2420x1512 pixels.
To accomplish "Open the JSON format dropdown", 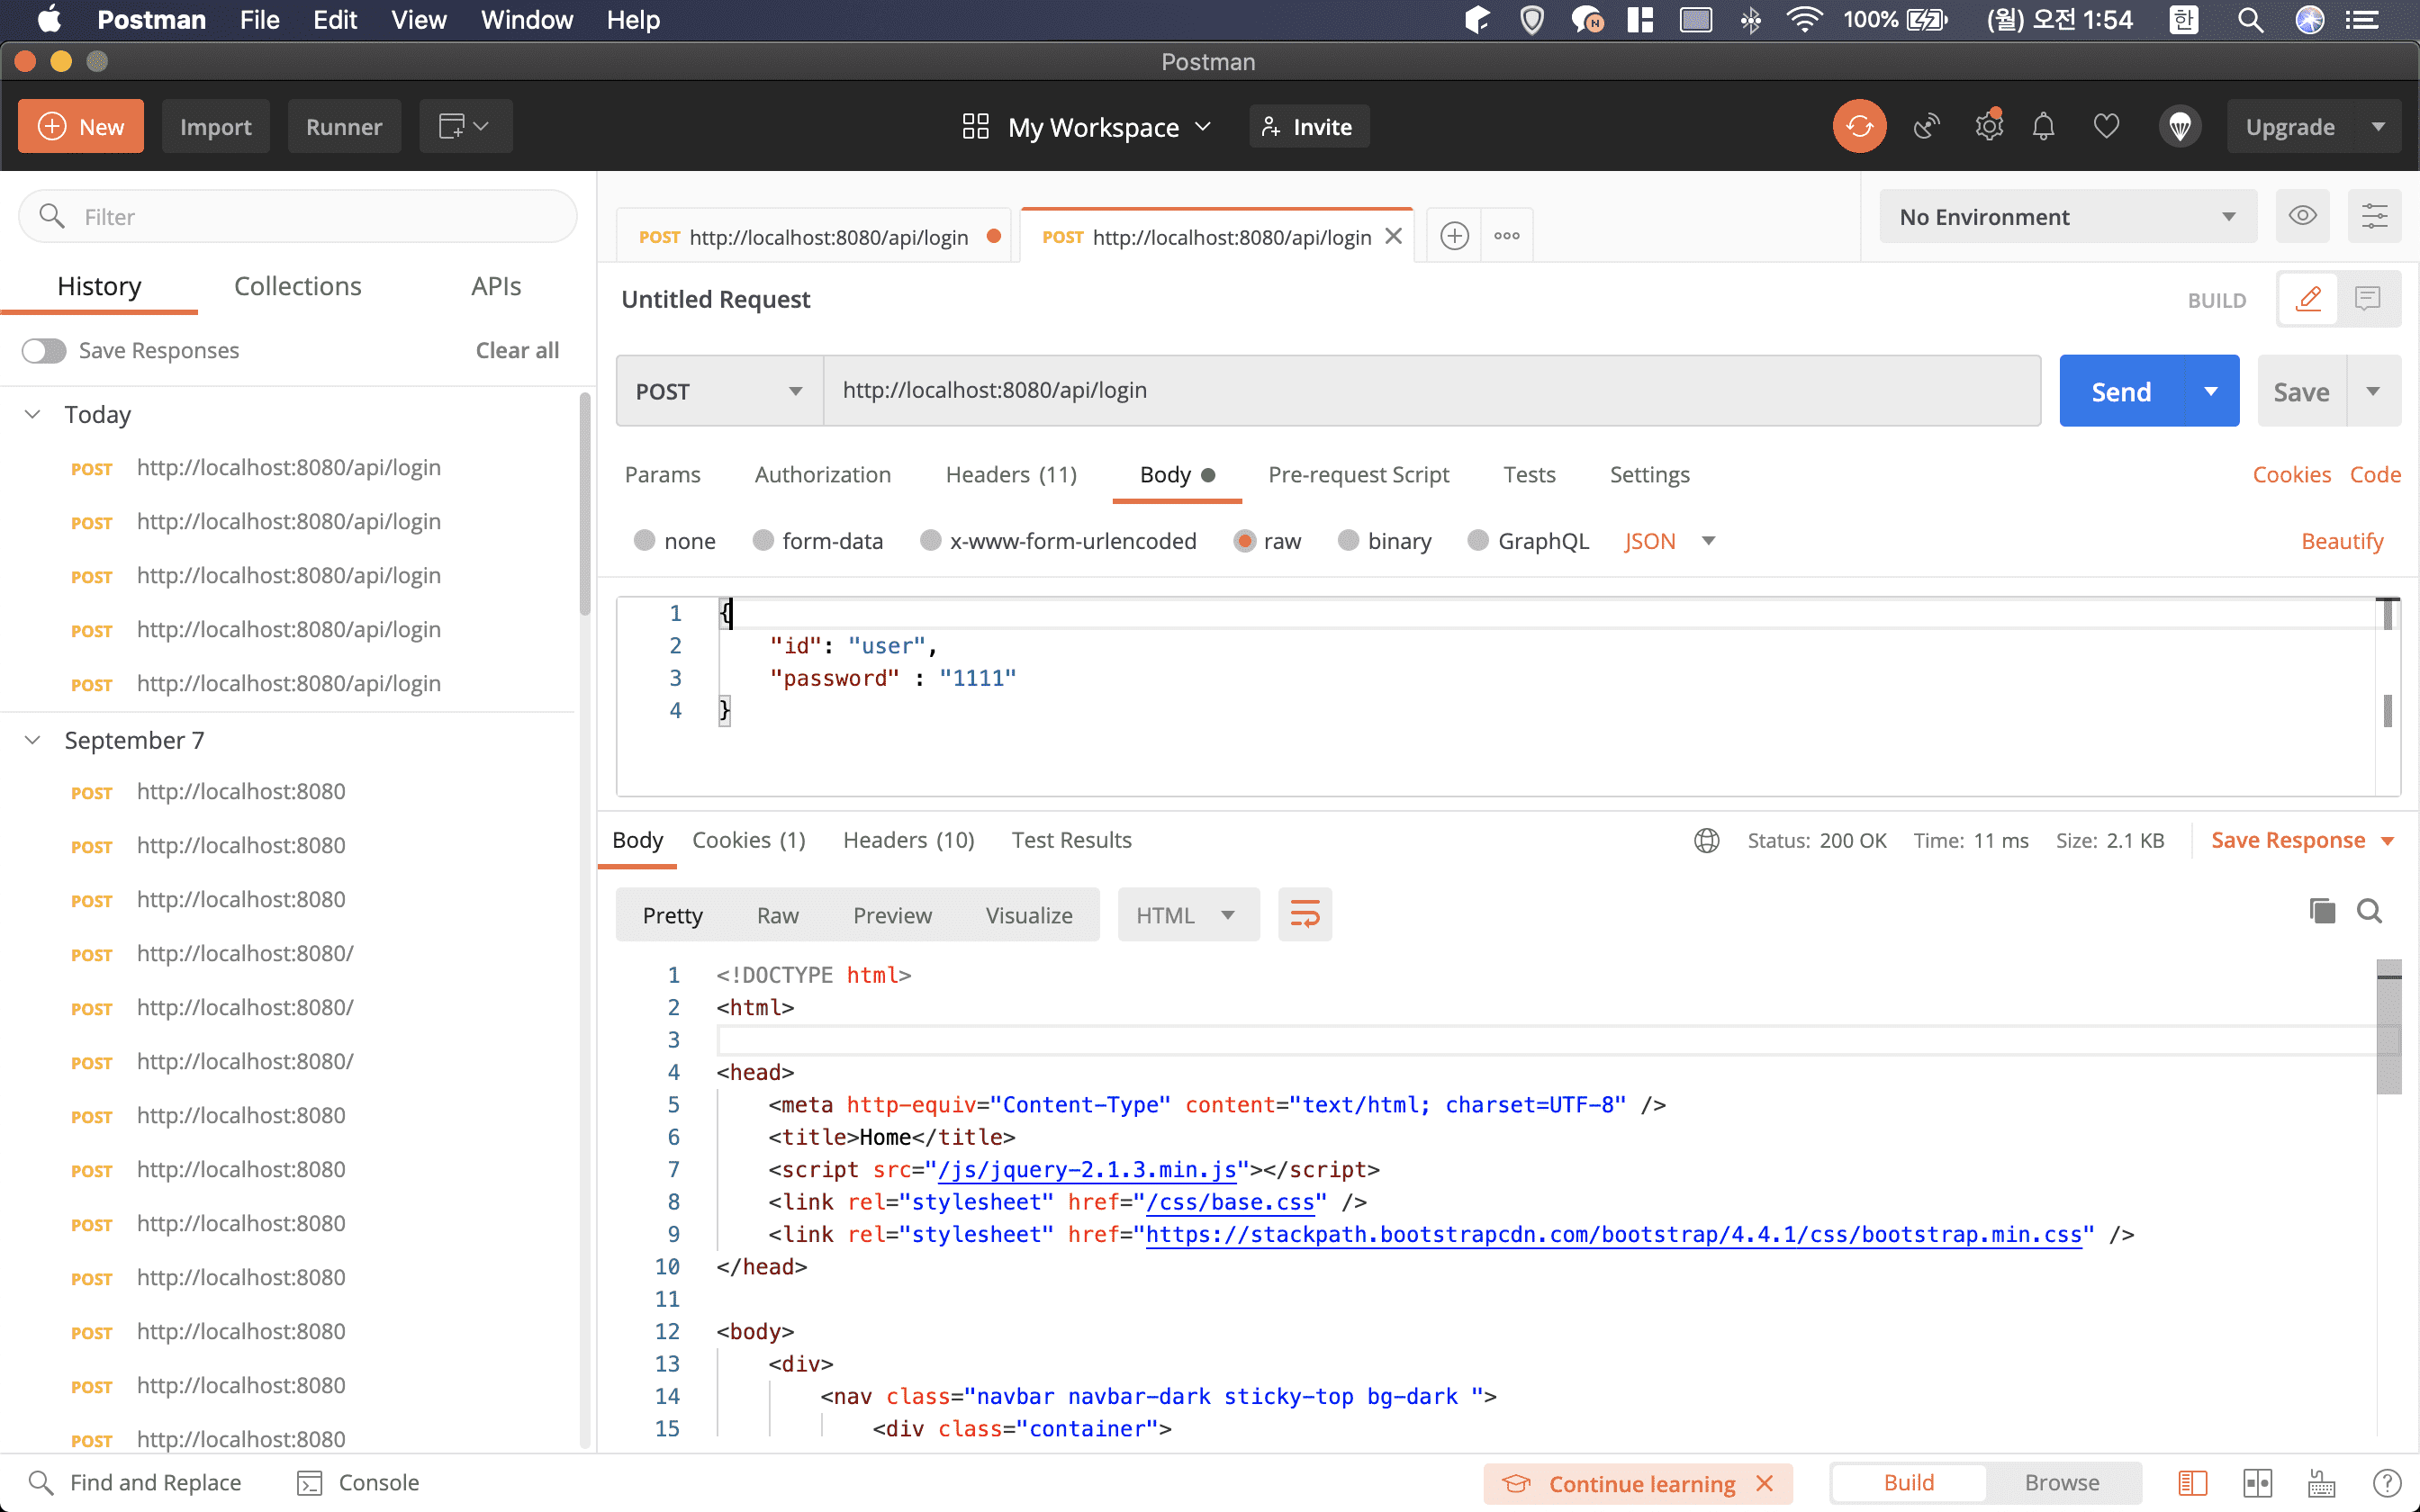I will coord(1669,541).
